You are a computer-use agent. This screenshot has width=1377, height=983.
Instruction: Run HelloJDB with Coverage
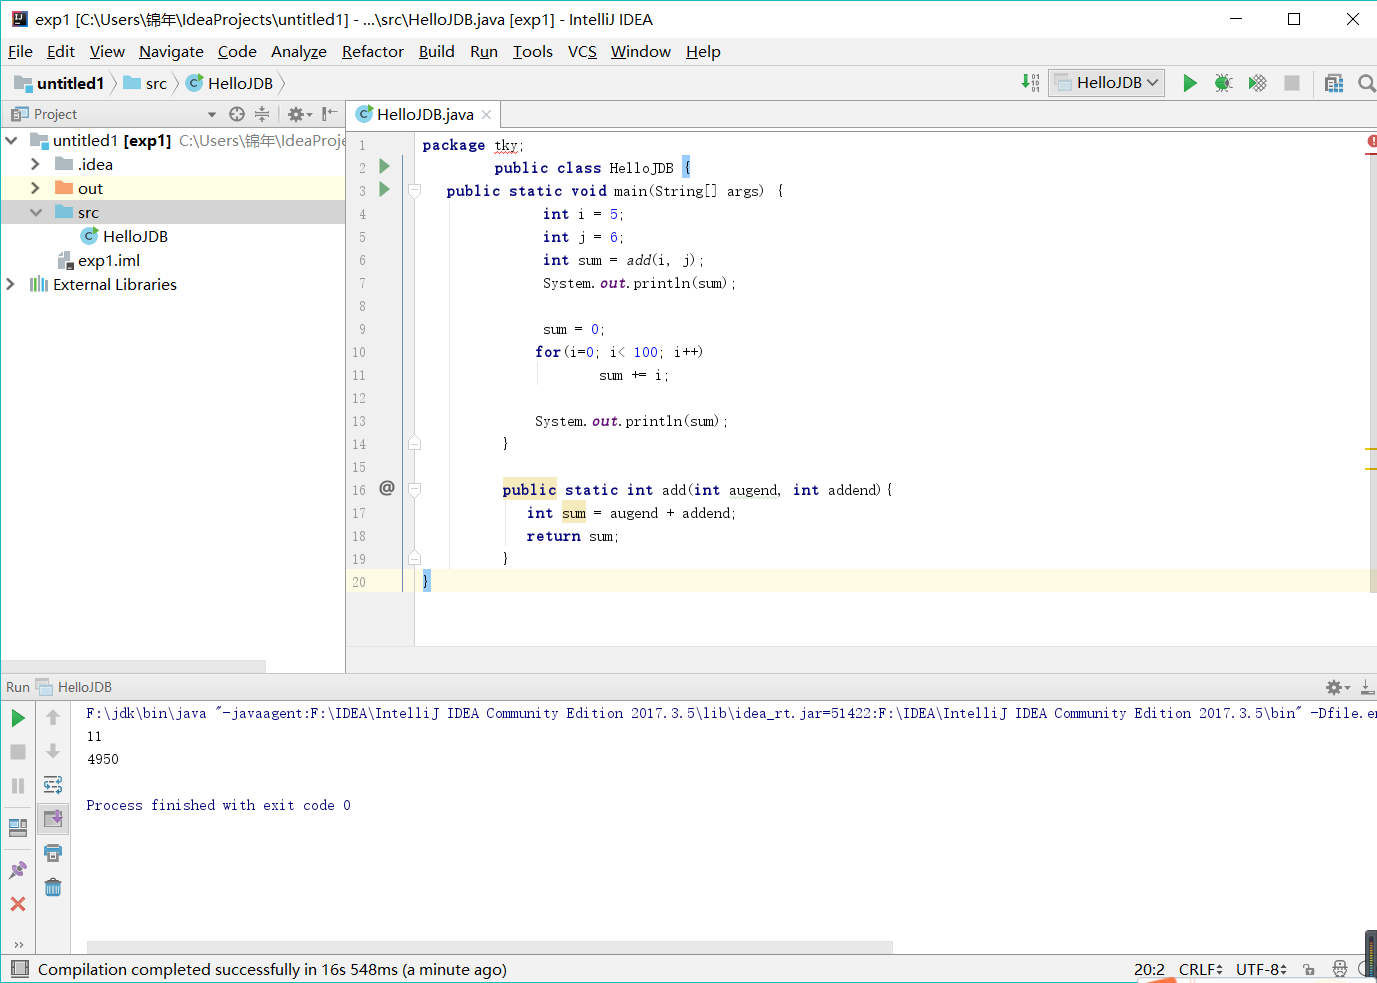(1257, 83)
